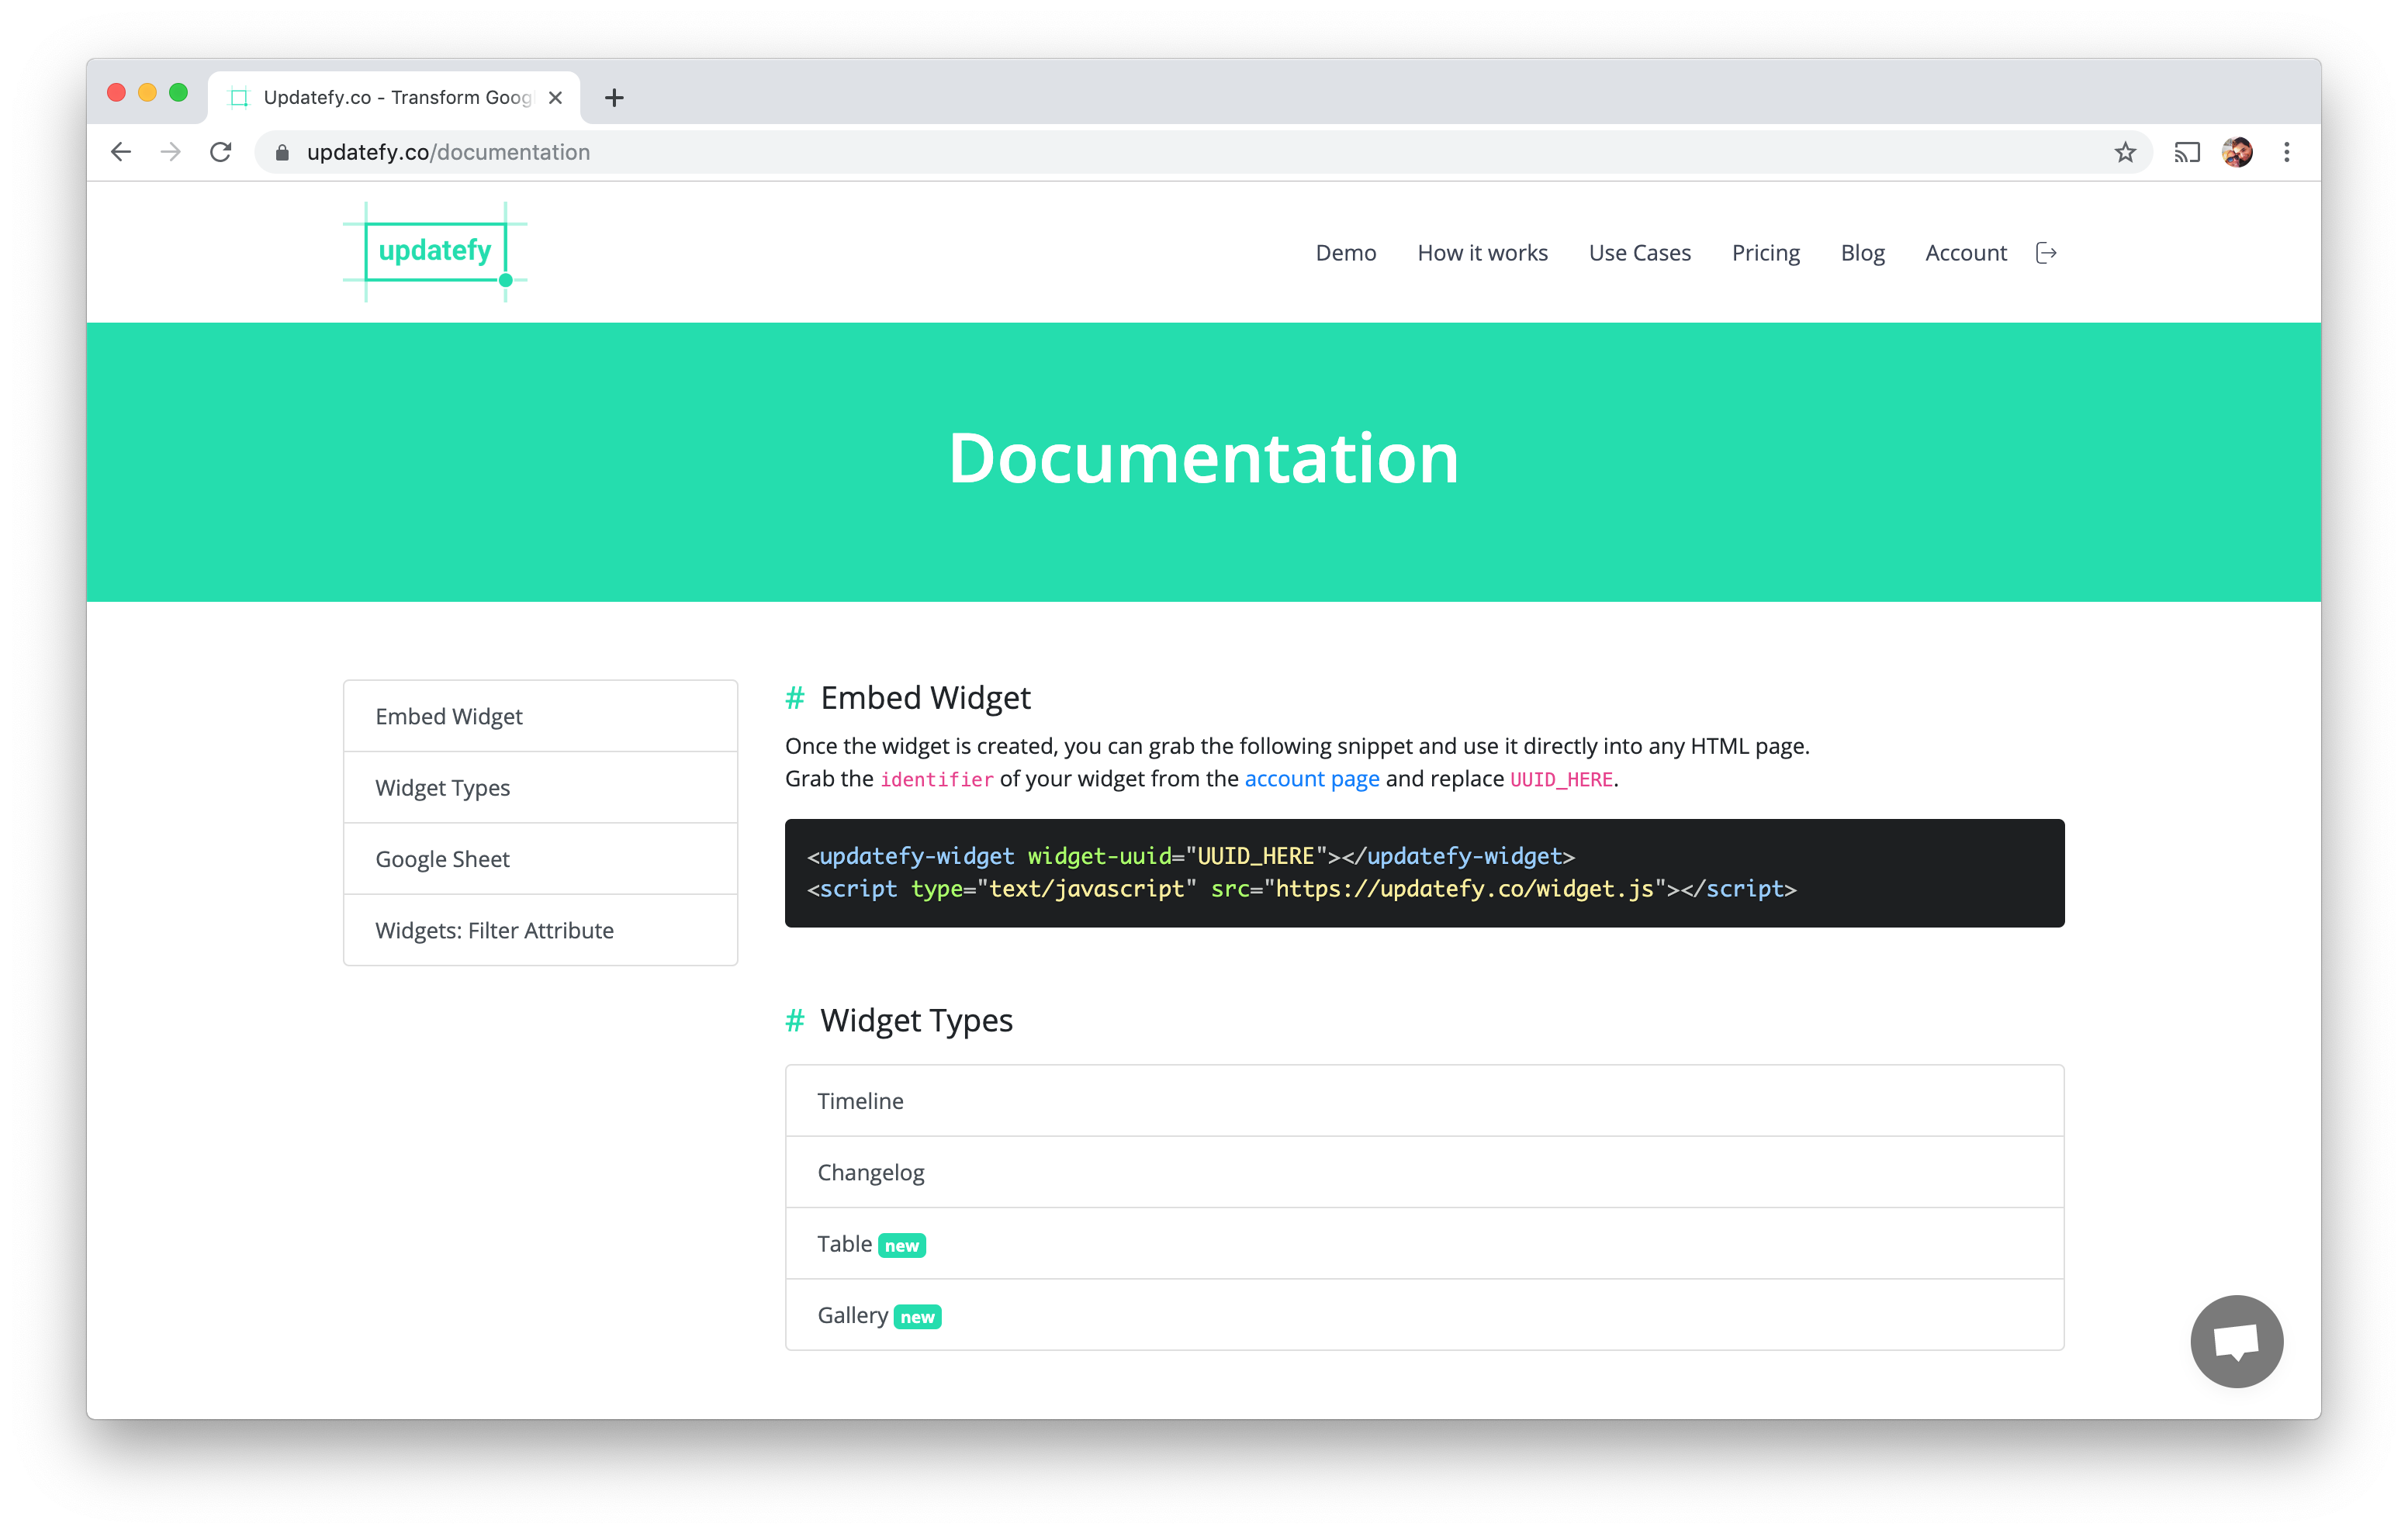Open the Chrome profile avatar
Viewport: 2408px width, 1534px height.
[2237, 152]
